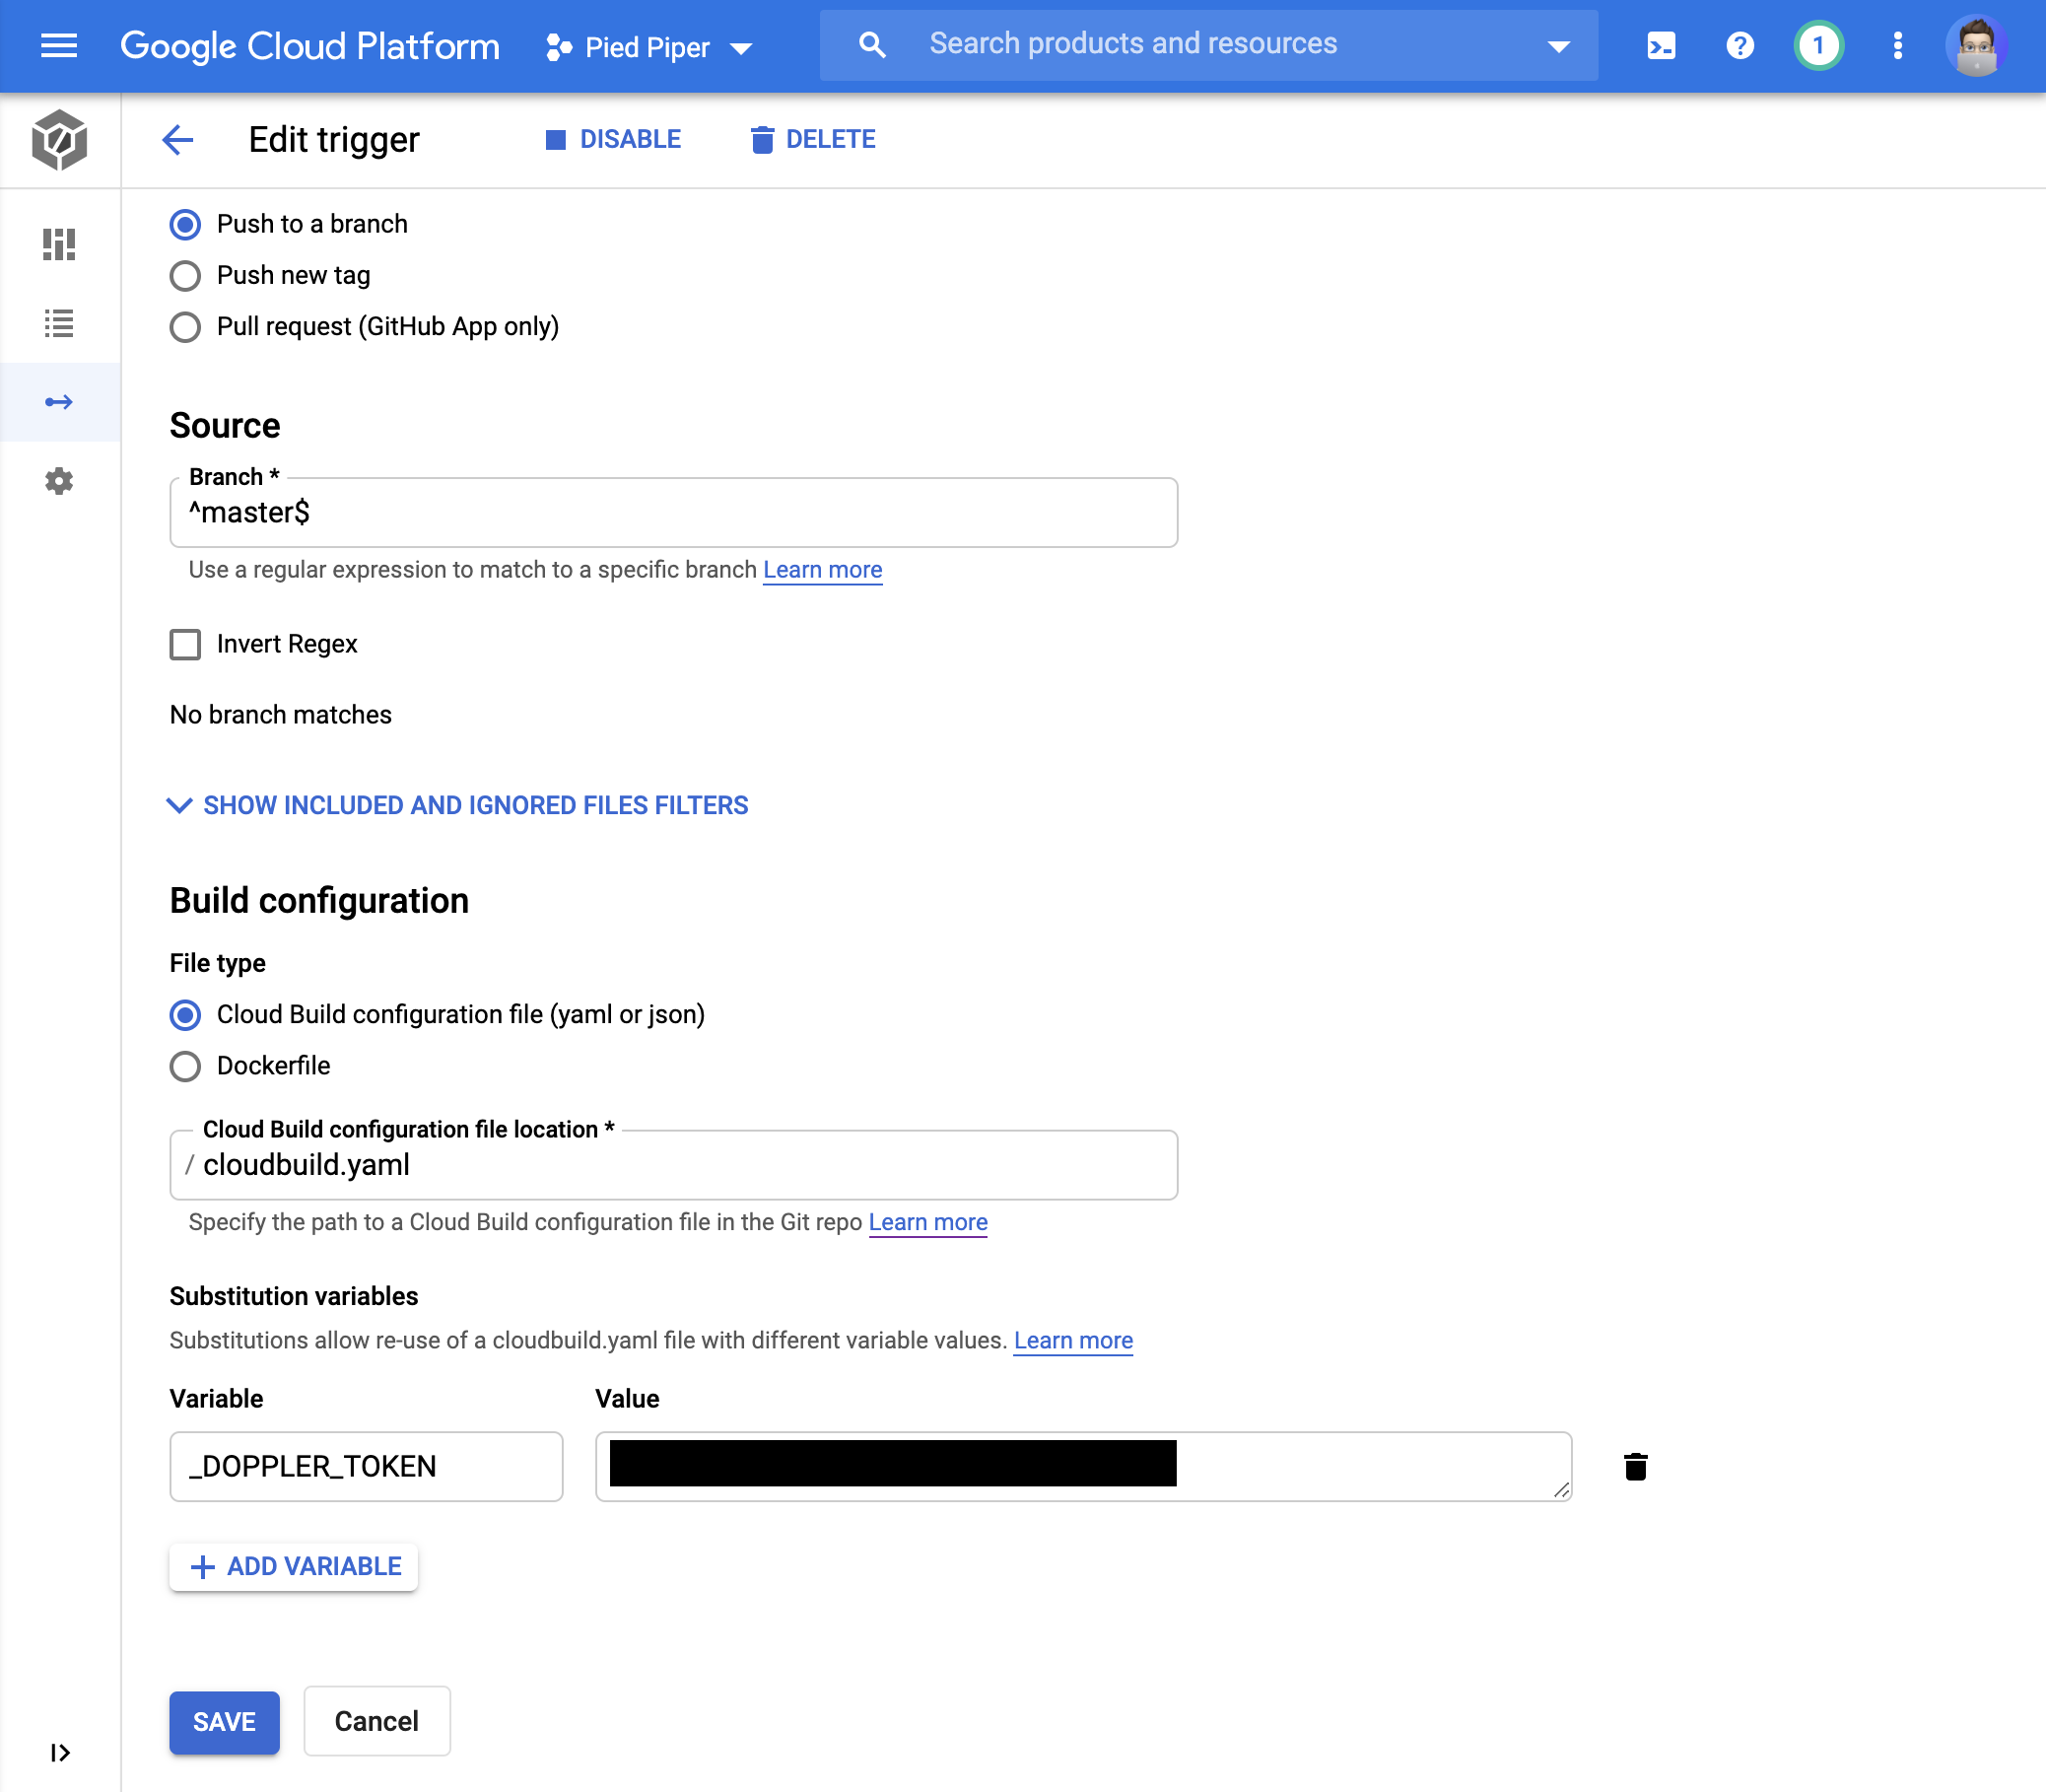Viewport: 2046px width, 1792px height.
Task: Click the redacted variable value field
Action: click(x=1083, y=1466)
